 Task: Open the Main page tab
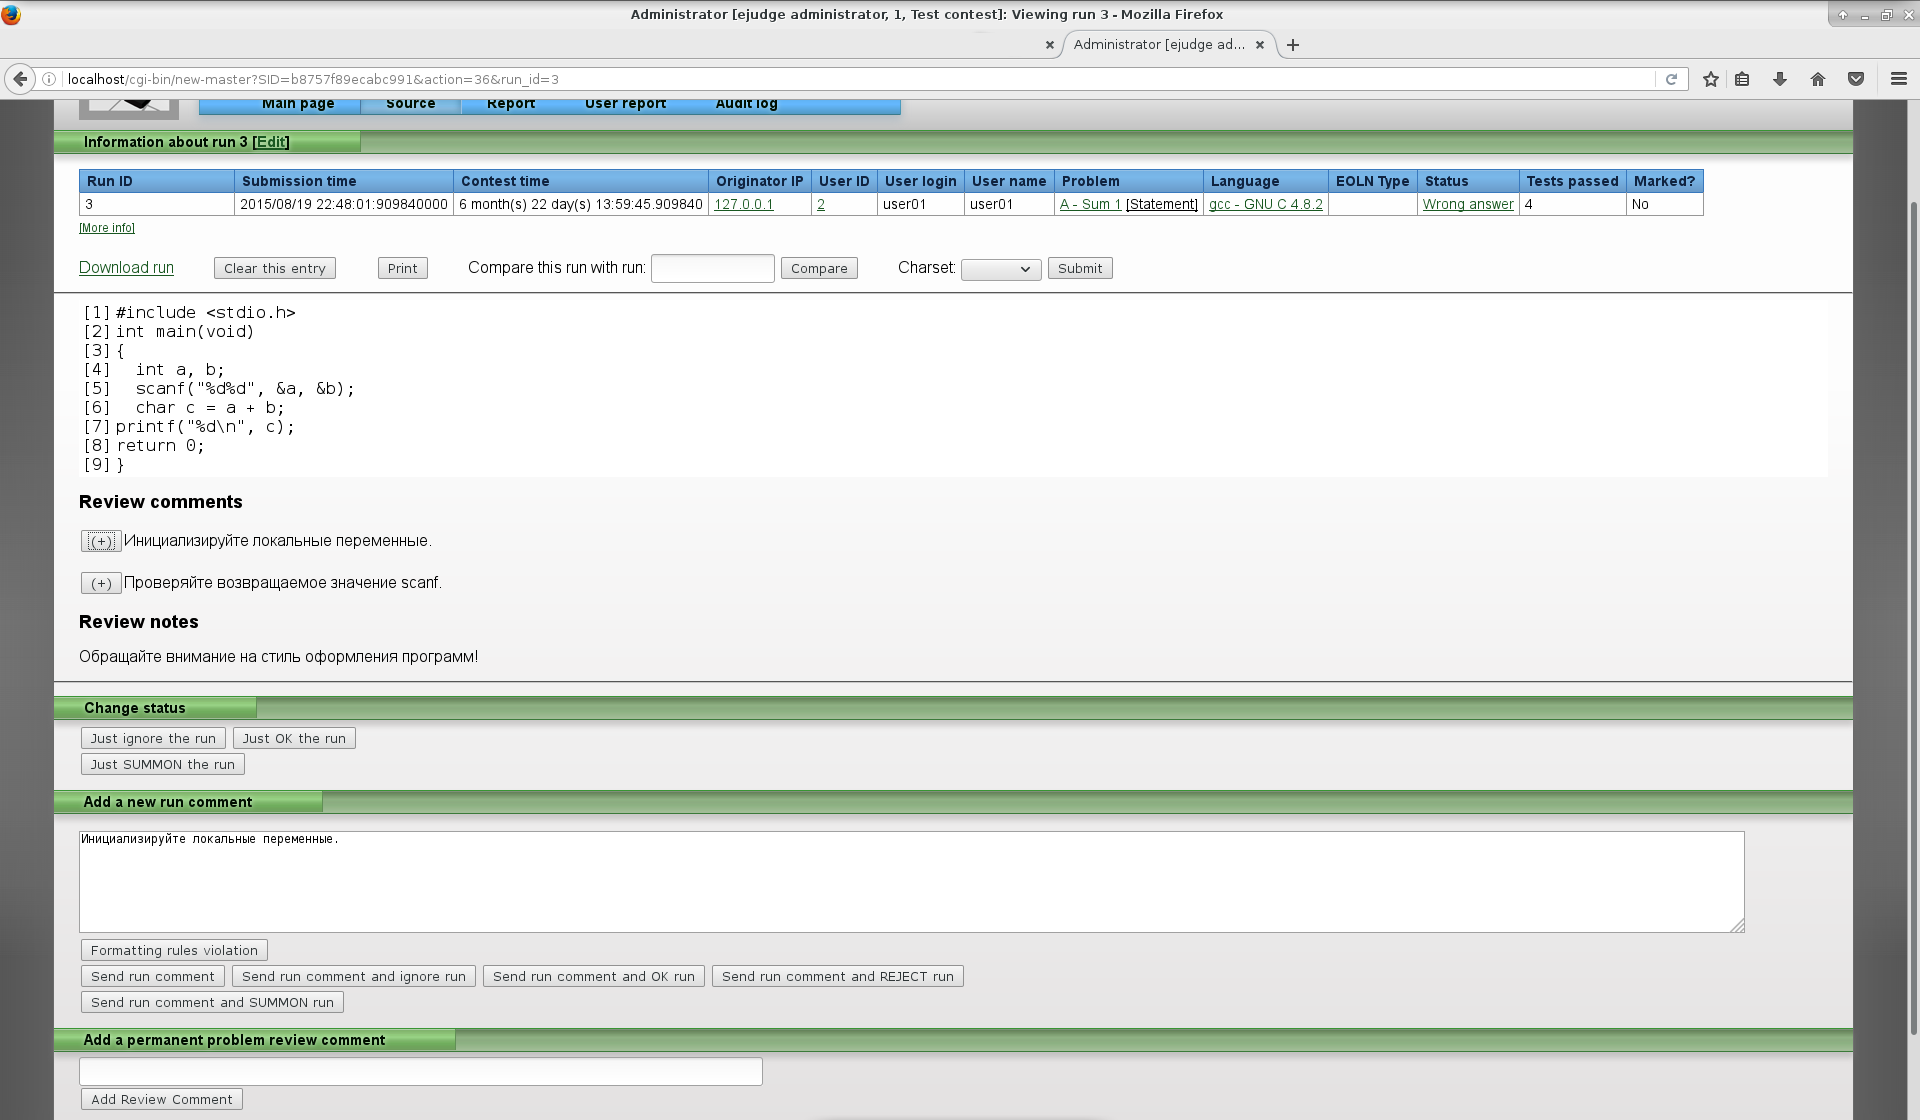coord(298,104)
